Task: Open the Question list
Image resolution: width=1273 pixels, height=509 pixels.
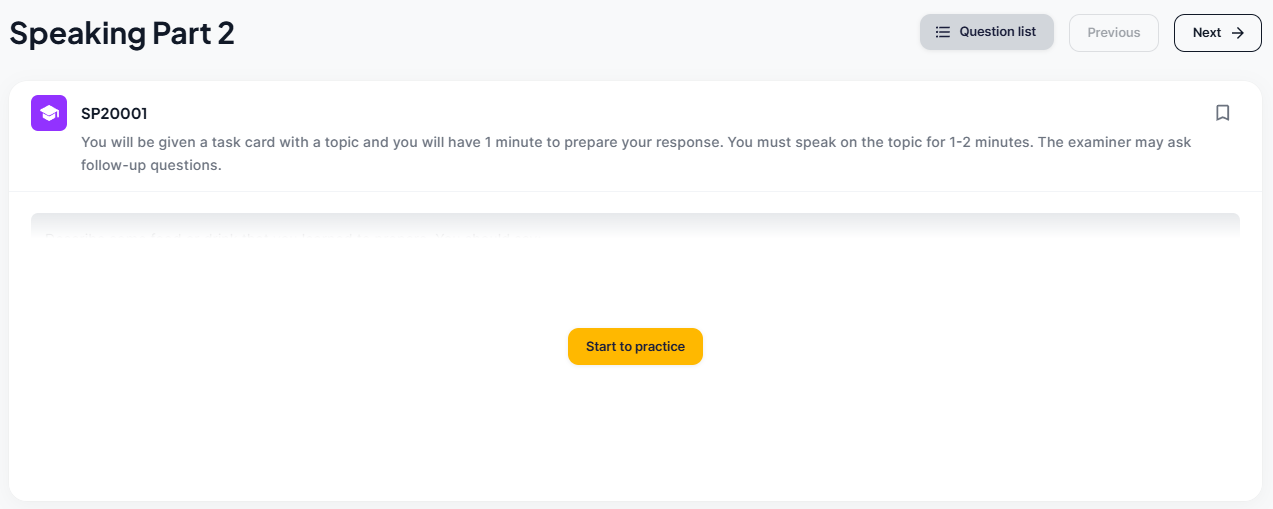Action: point(986,32)
